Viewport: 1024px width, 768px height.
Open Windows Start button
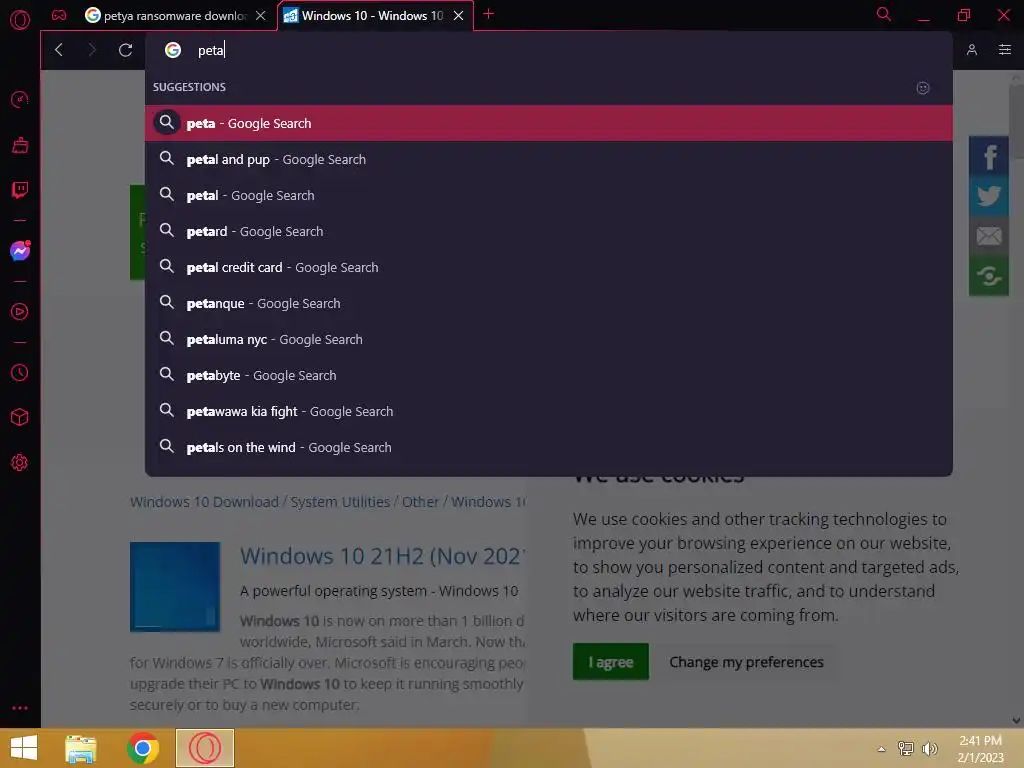point(24,748)
